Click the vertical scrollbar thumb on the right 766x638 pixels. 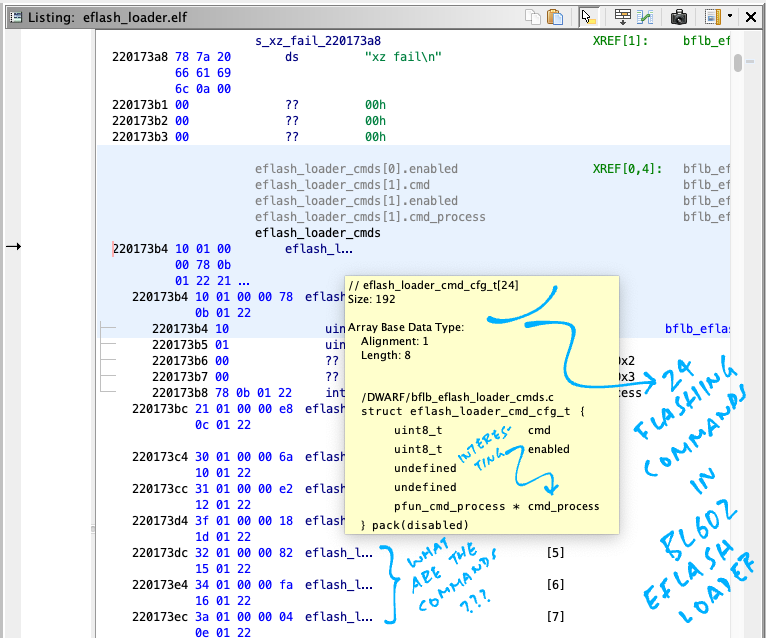(x=738, y=64)
